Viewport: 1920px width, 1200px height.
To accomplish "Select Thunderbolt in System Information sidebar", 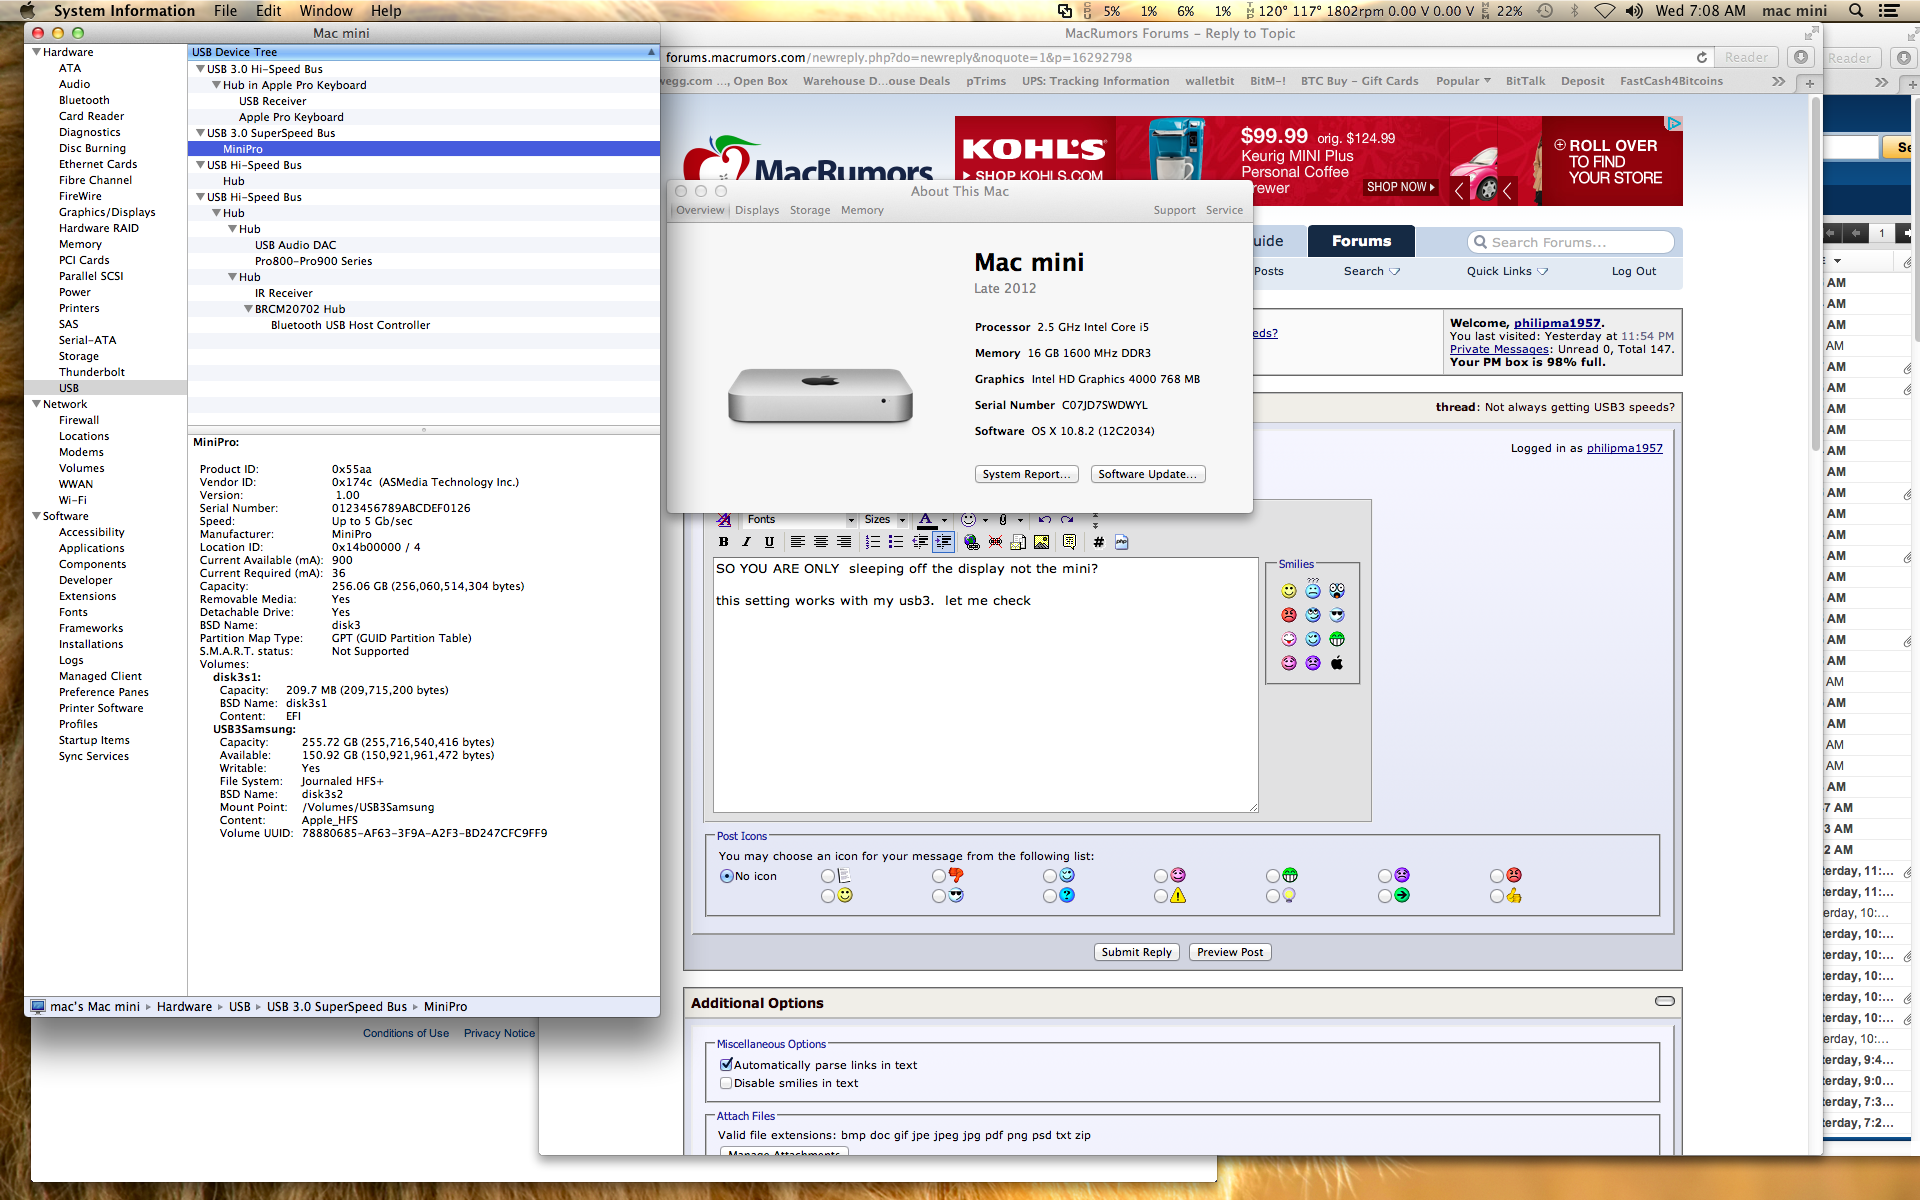I will click(92, 372).
